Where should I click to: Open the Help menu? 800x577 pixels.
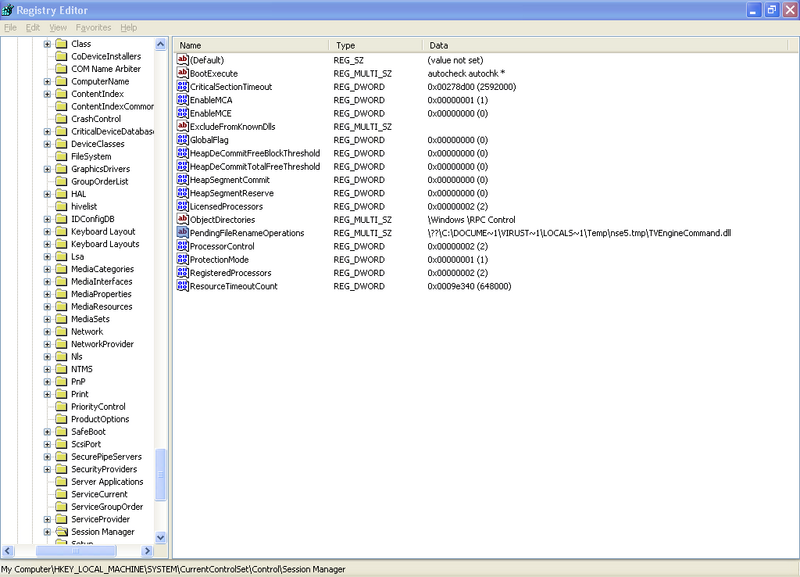pyautogui.click(x=129, y=28)
